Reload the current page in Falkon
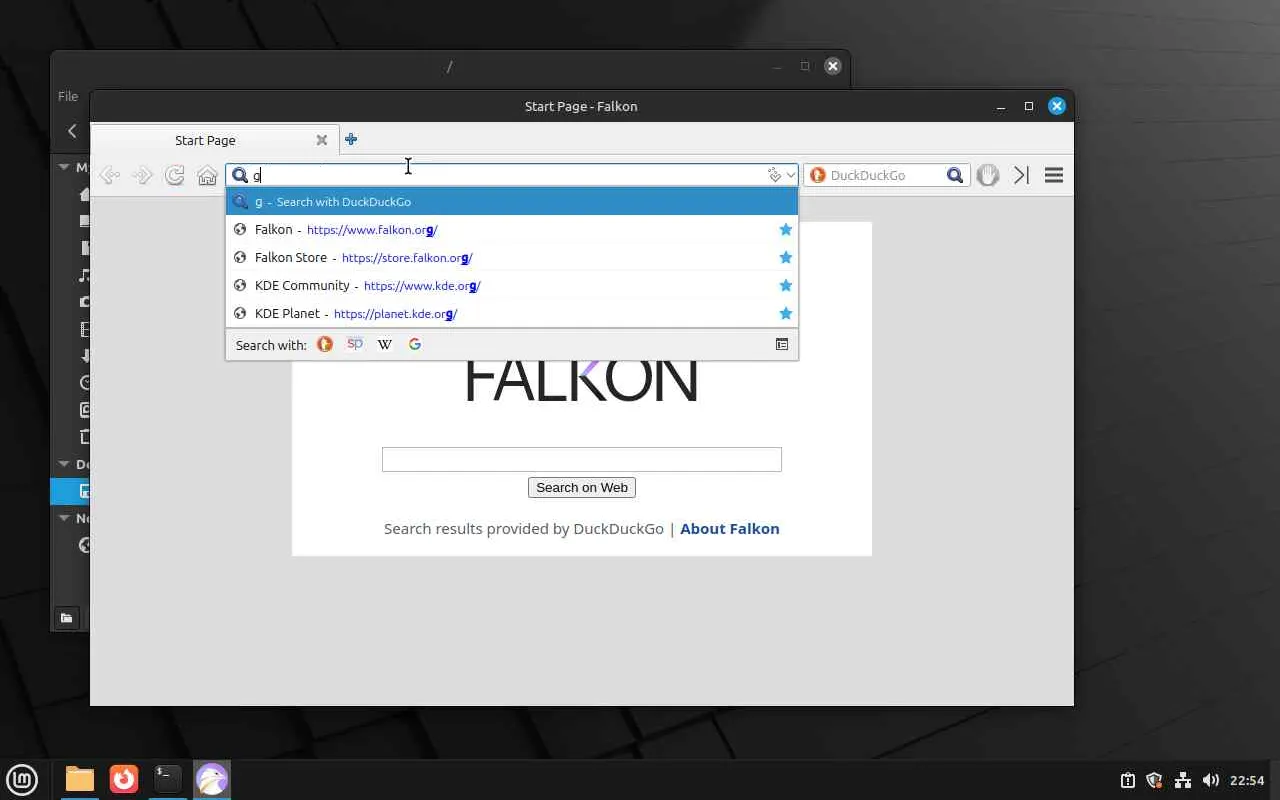 pos(175,175)
